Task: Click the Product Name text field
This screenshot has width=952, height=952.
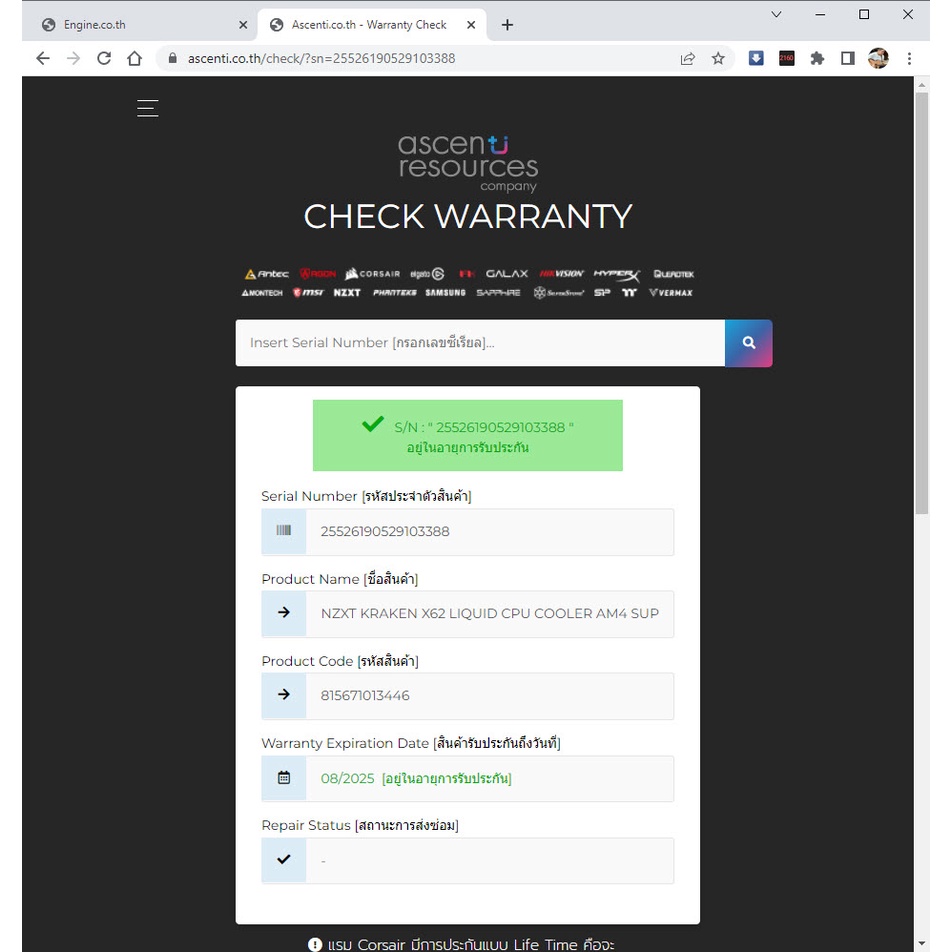Action: pos(489,614)
